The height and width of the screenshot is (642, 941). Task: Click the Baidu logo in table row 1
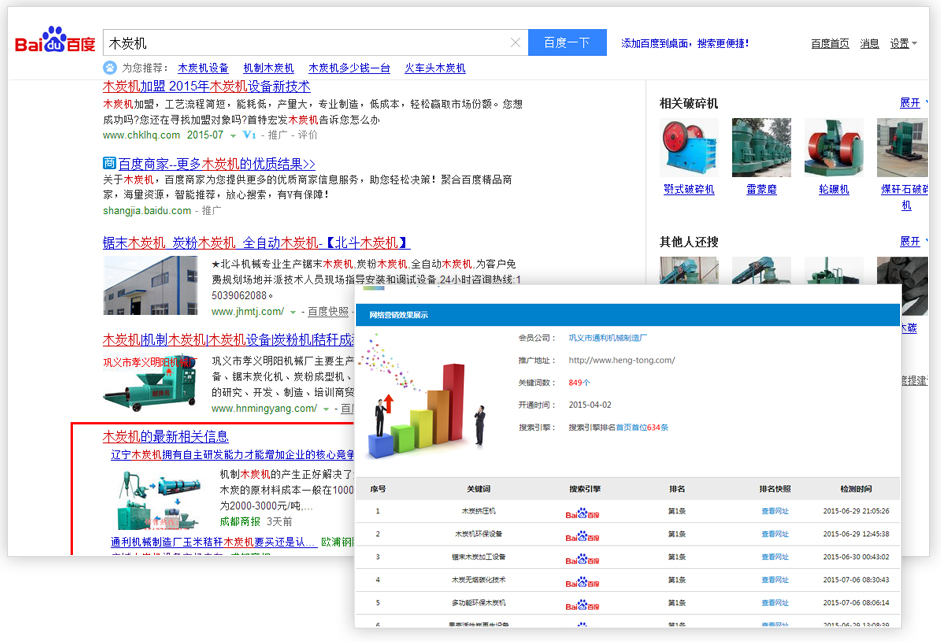click(x=582, y=512)
